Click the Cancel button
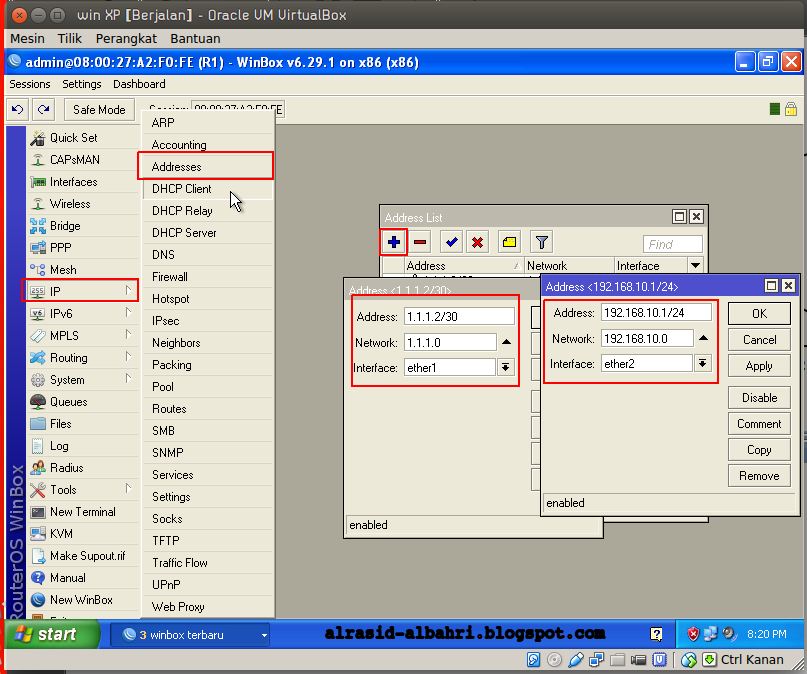Screen dimensions: 807x674 coord(760,340)
